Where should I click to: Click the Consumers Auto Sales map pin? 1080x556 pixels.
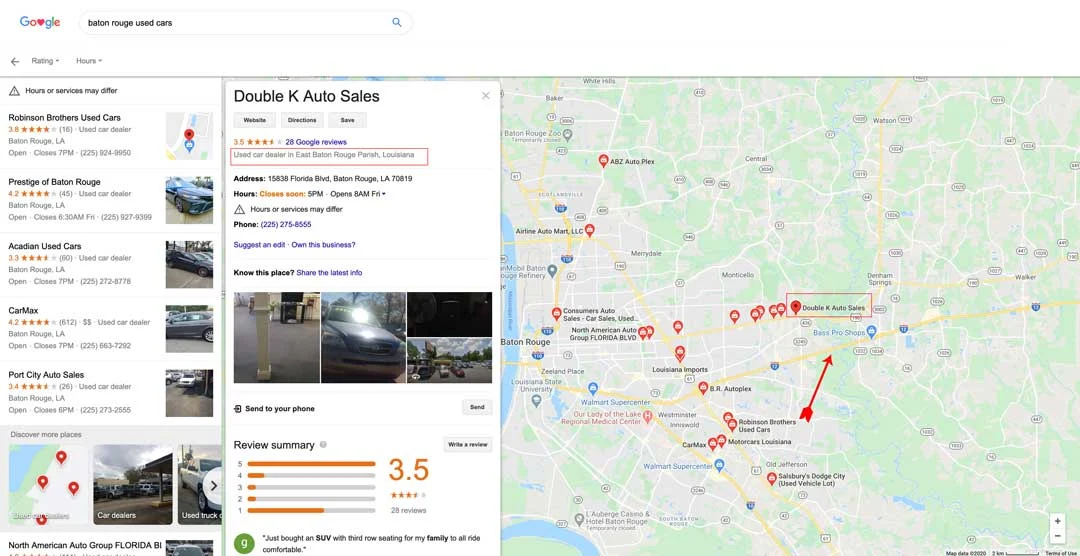coord(557,313)
